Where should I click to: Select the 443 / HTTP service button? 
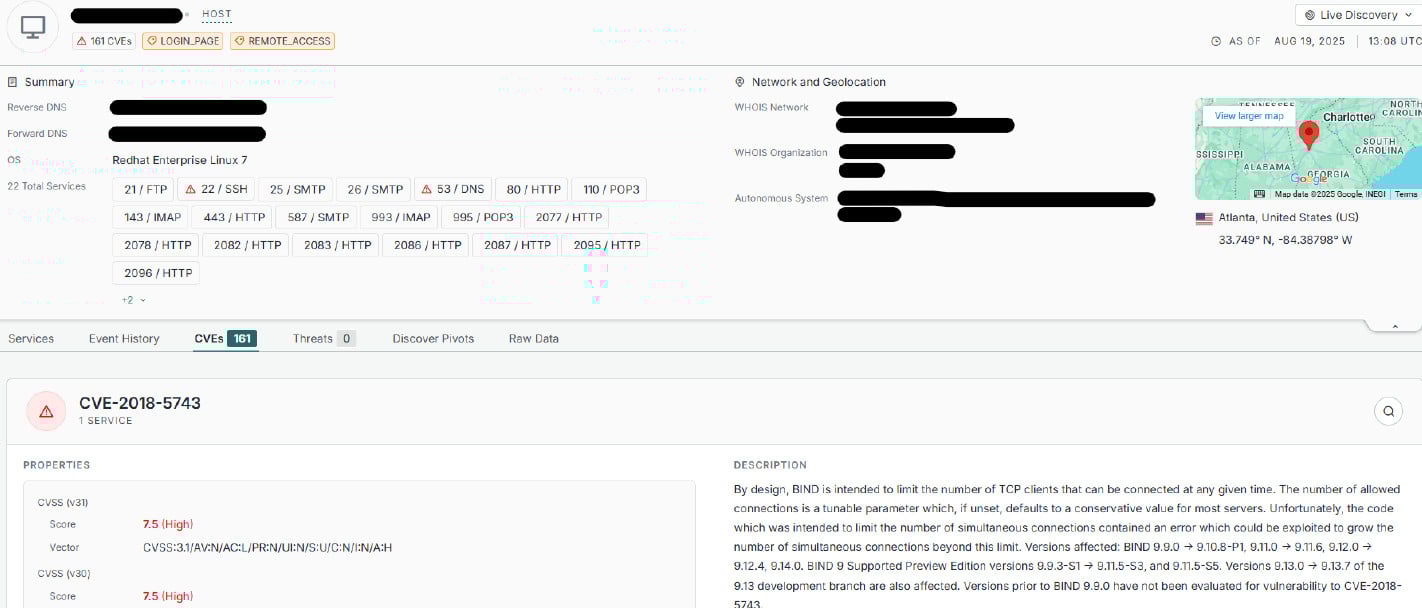tap(235, 217)
